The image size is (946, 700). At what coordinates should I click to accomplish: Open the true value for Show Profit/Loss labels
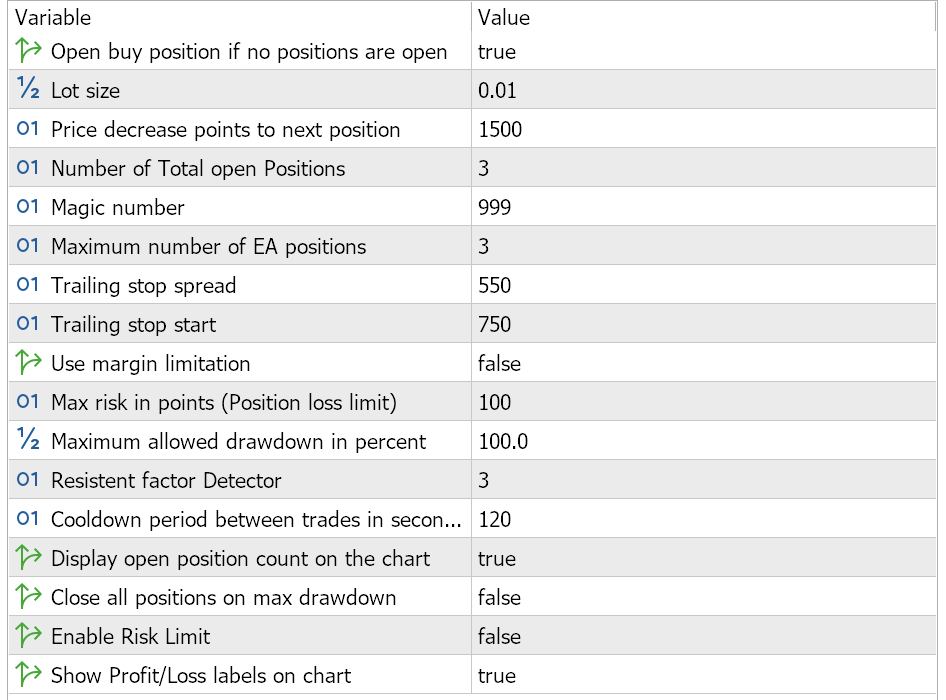[x=497, y=675]
